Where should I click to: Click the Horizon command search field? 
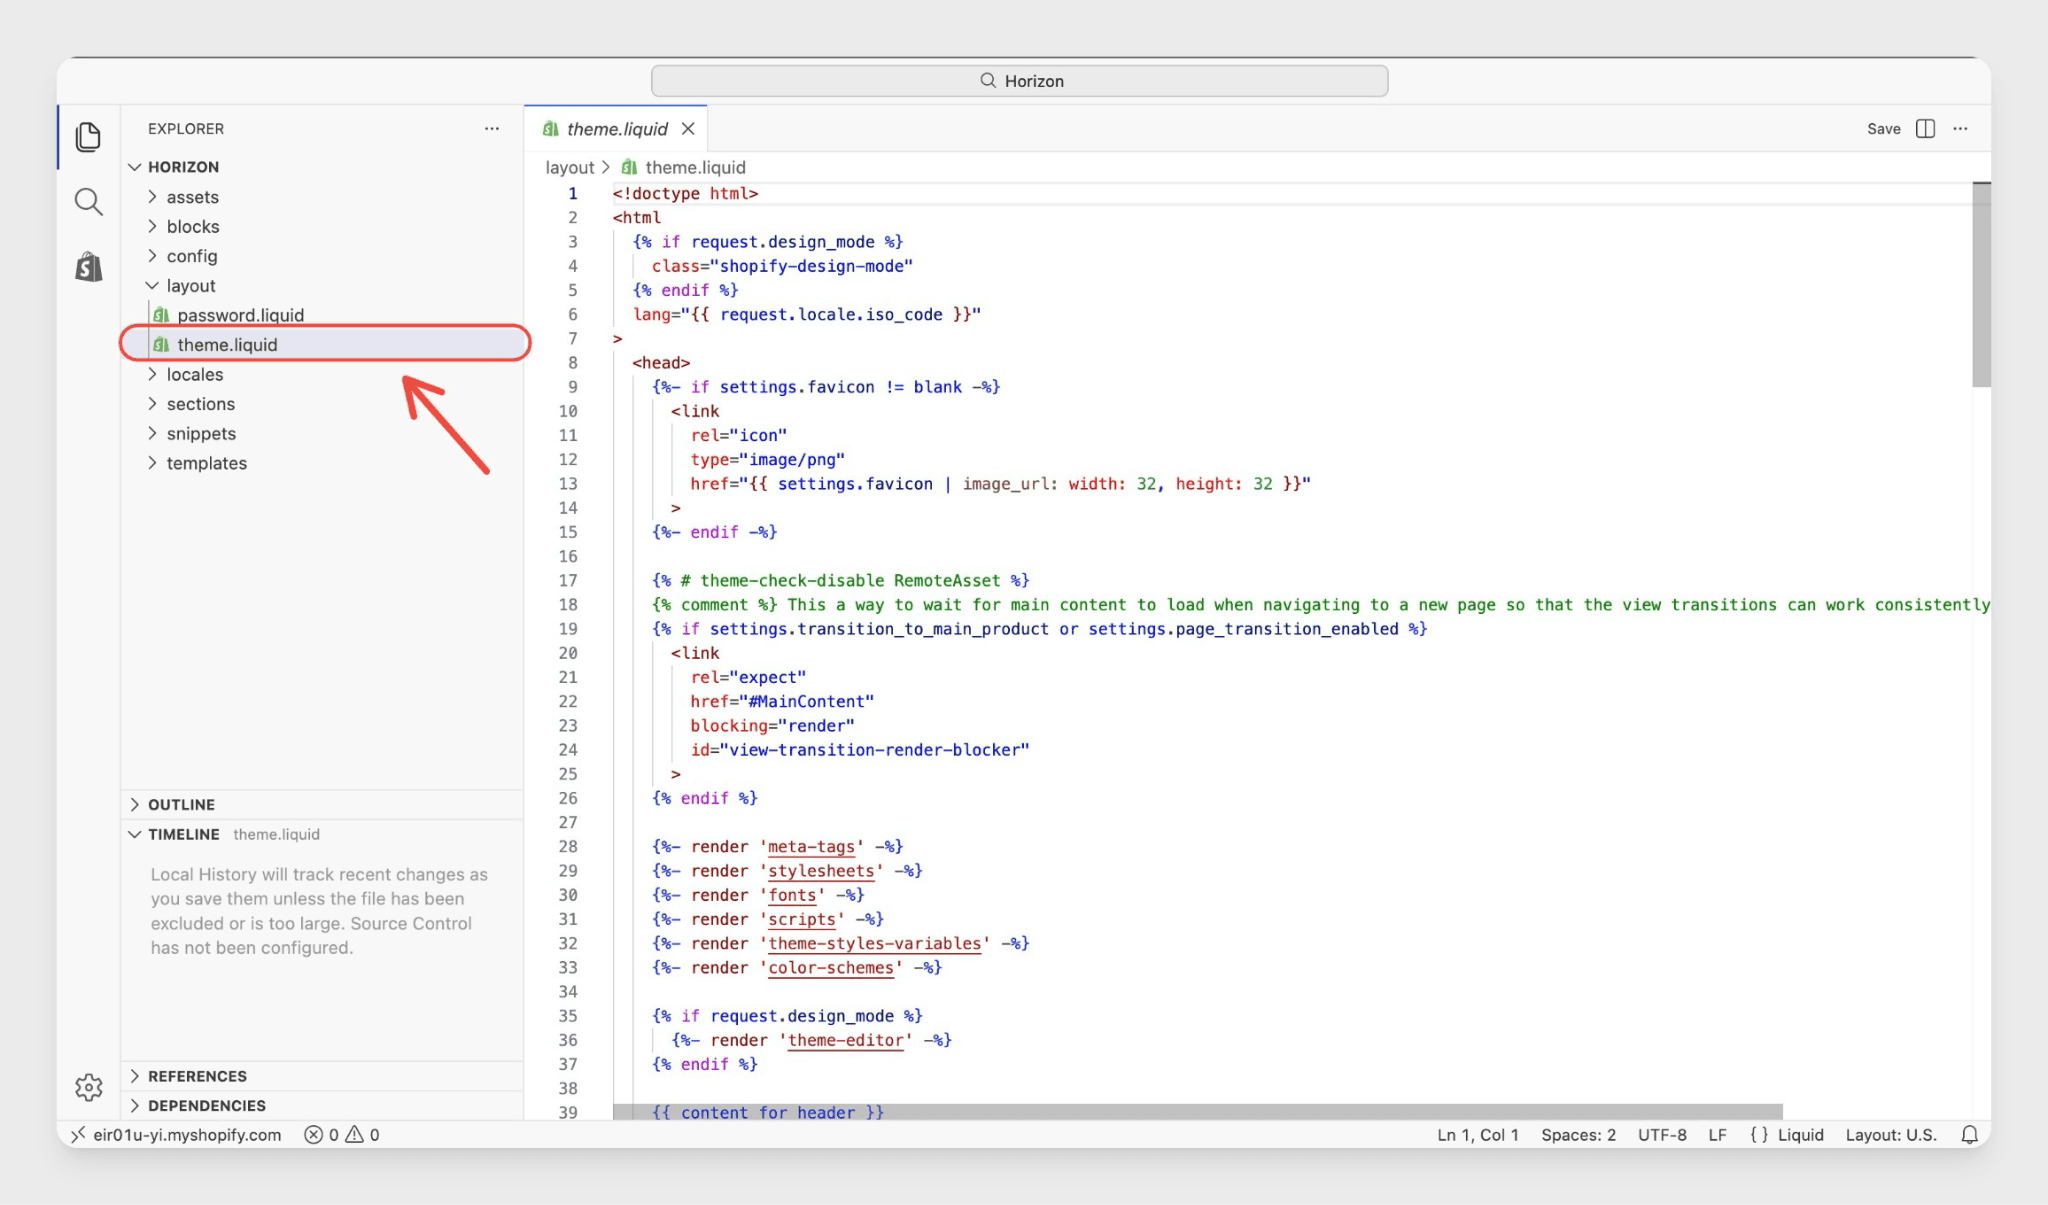pos(1019,81)
